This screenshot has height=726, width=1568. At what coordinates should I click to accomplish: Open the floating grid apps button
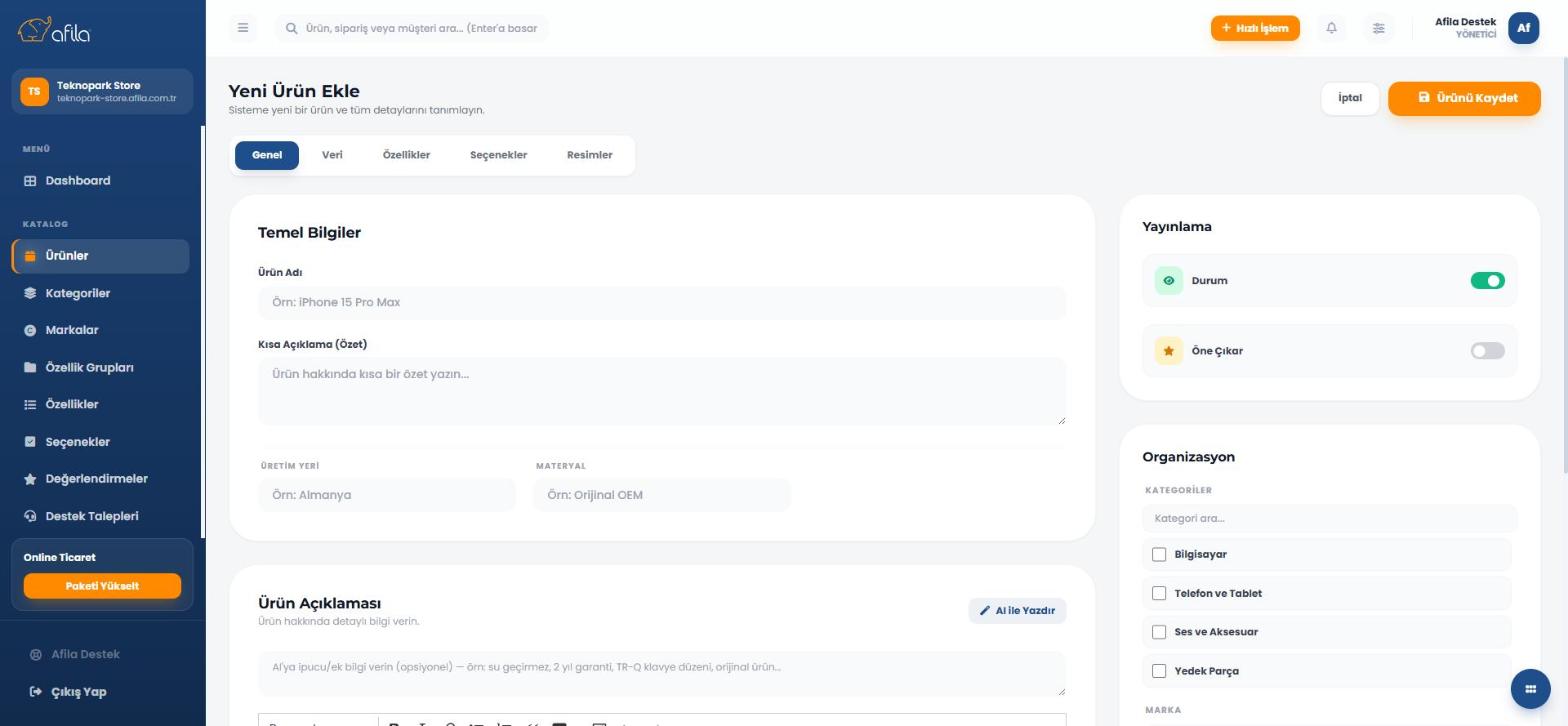(x=1530, y=689)
